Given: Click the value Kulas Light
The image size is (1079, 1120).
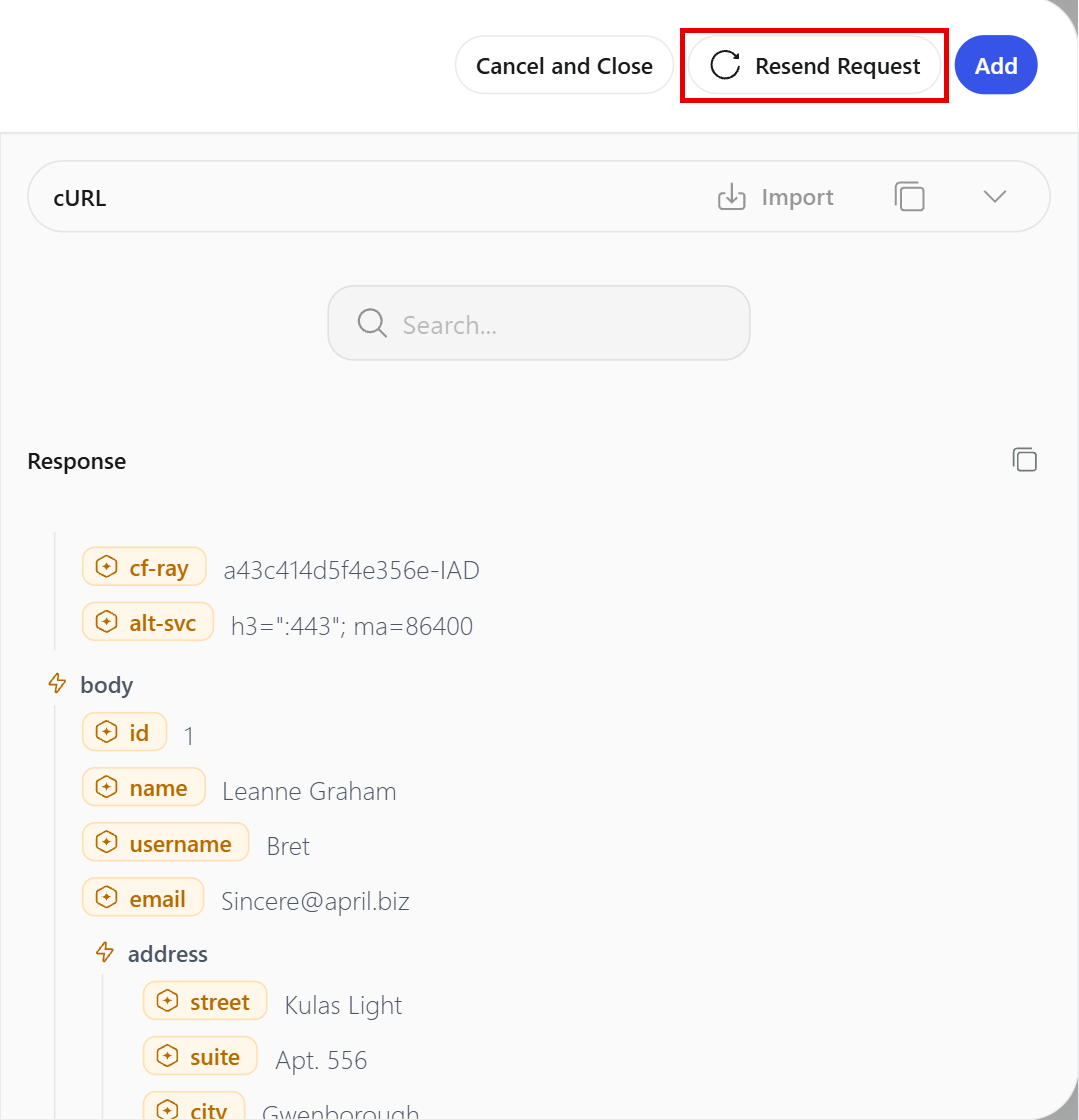Looking at the screenshot, I should (x=343, y=1005).
